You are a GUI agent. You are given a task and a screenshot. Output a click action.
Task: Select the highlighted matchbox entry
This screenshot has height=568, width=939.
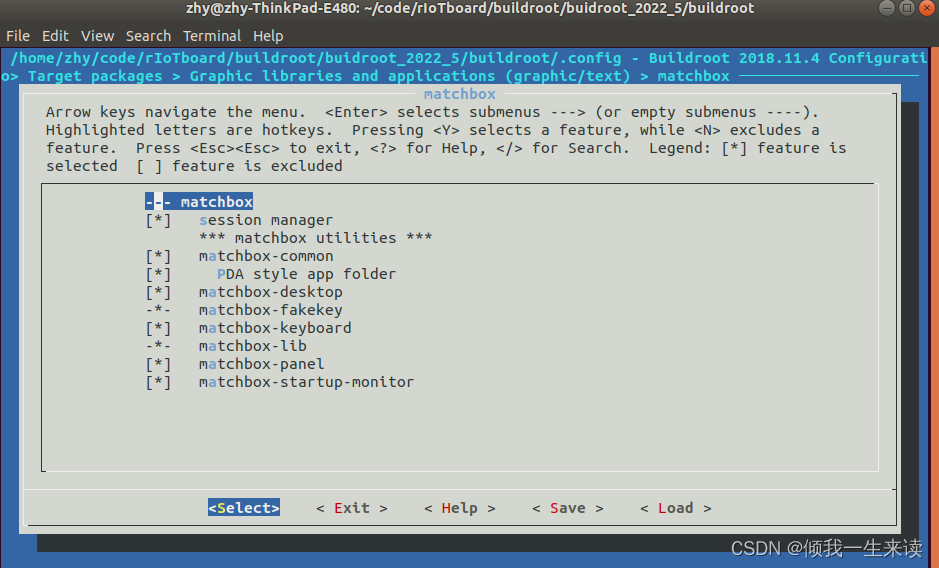199,202
